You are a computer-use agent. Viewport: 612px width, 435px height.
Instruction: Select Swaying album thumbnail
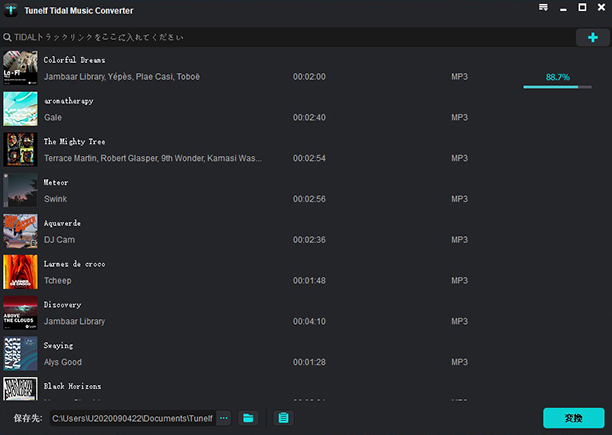point(20,353)
